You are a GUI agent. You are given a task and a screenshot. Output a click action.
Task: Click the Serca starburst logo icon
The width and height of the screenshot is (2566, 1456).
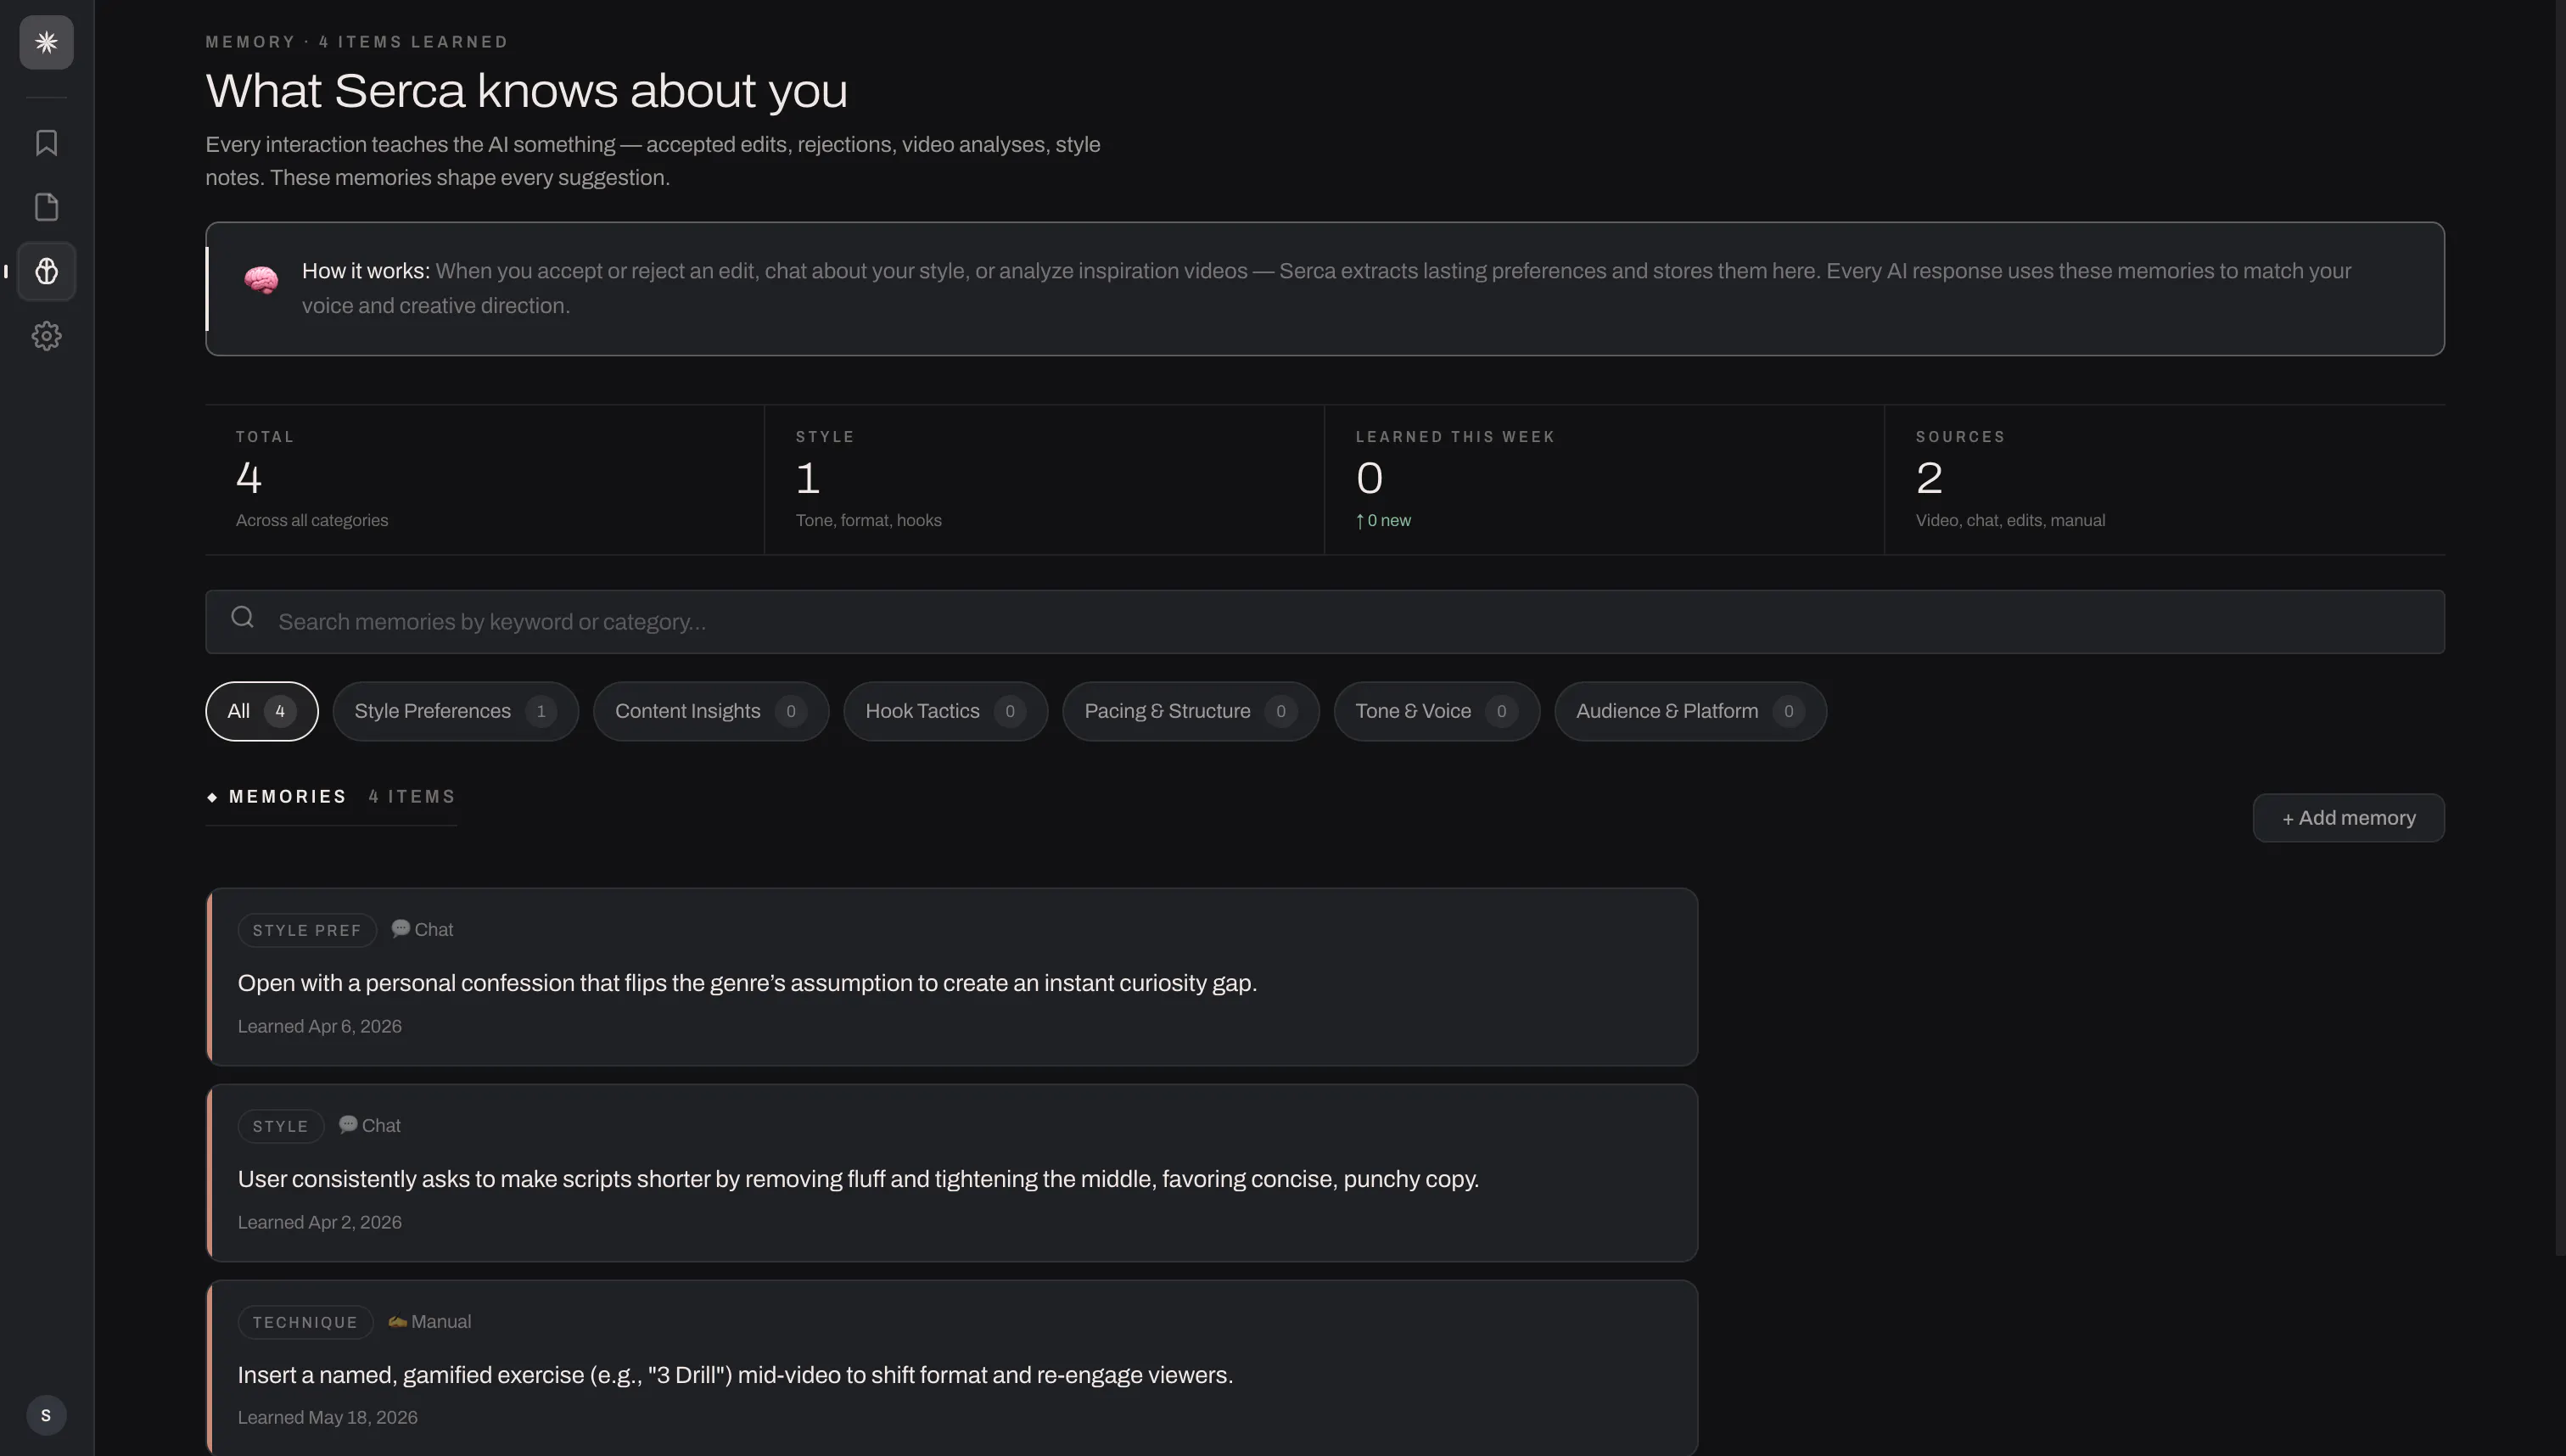(x=46, y=42)
